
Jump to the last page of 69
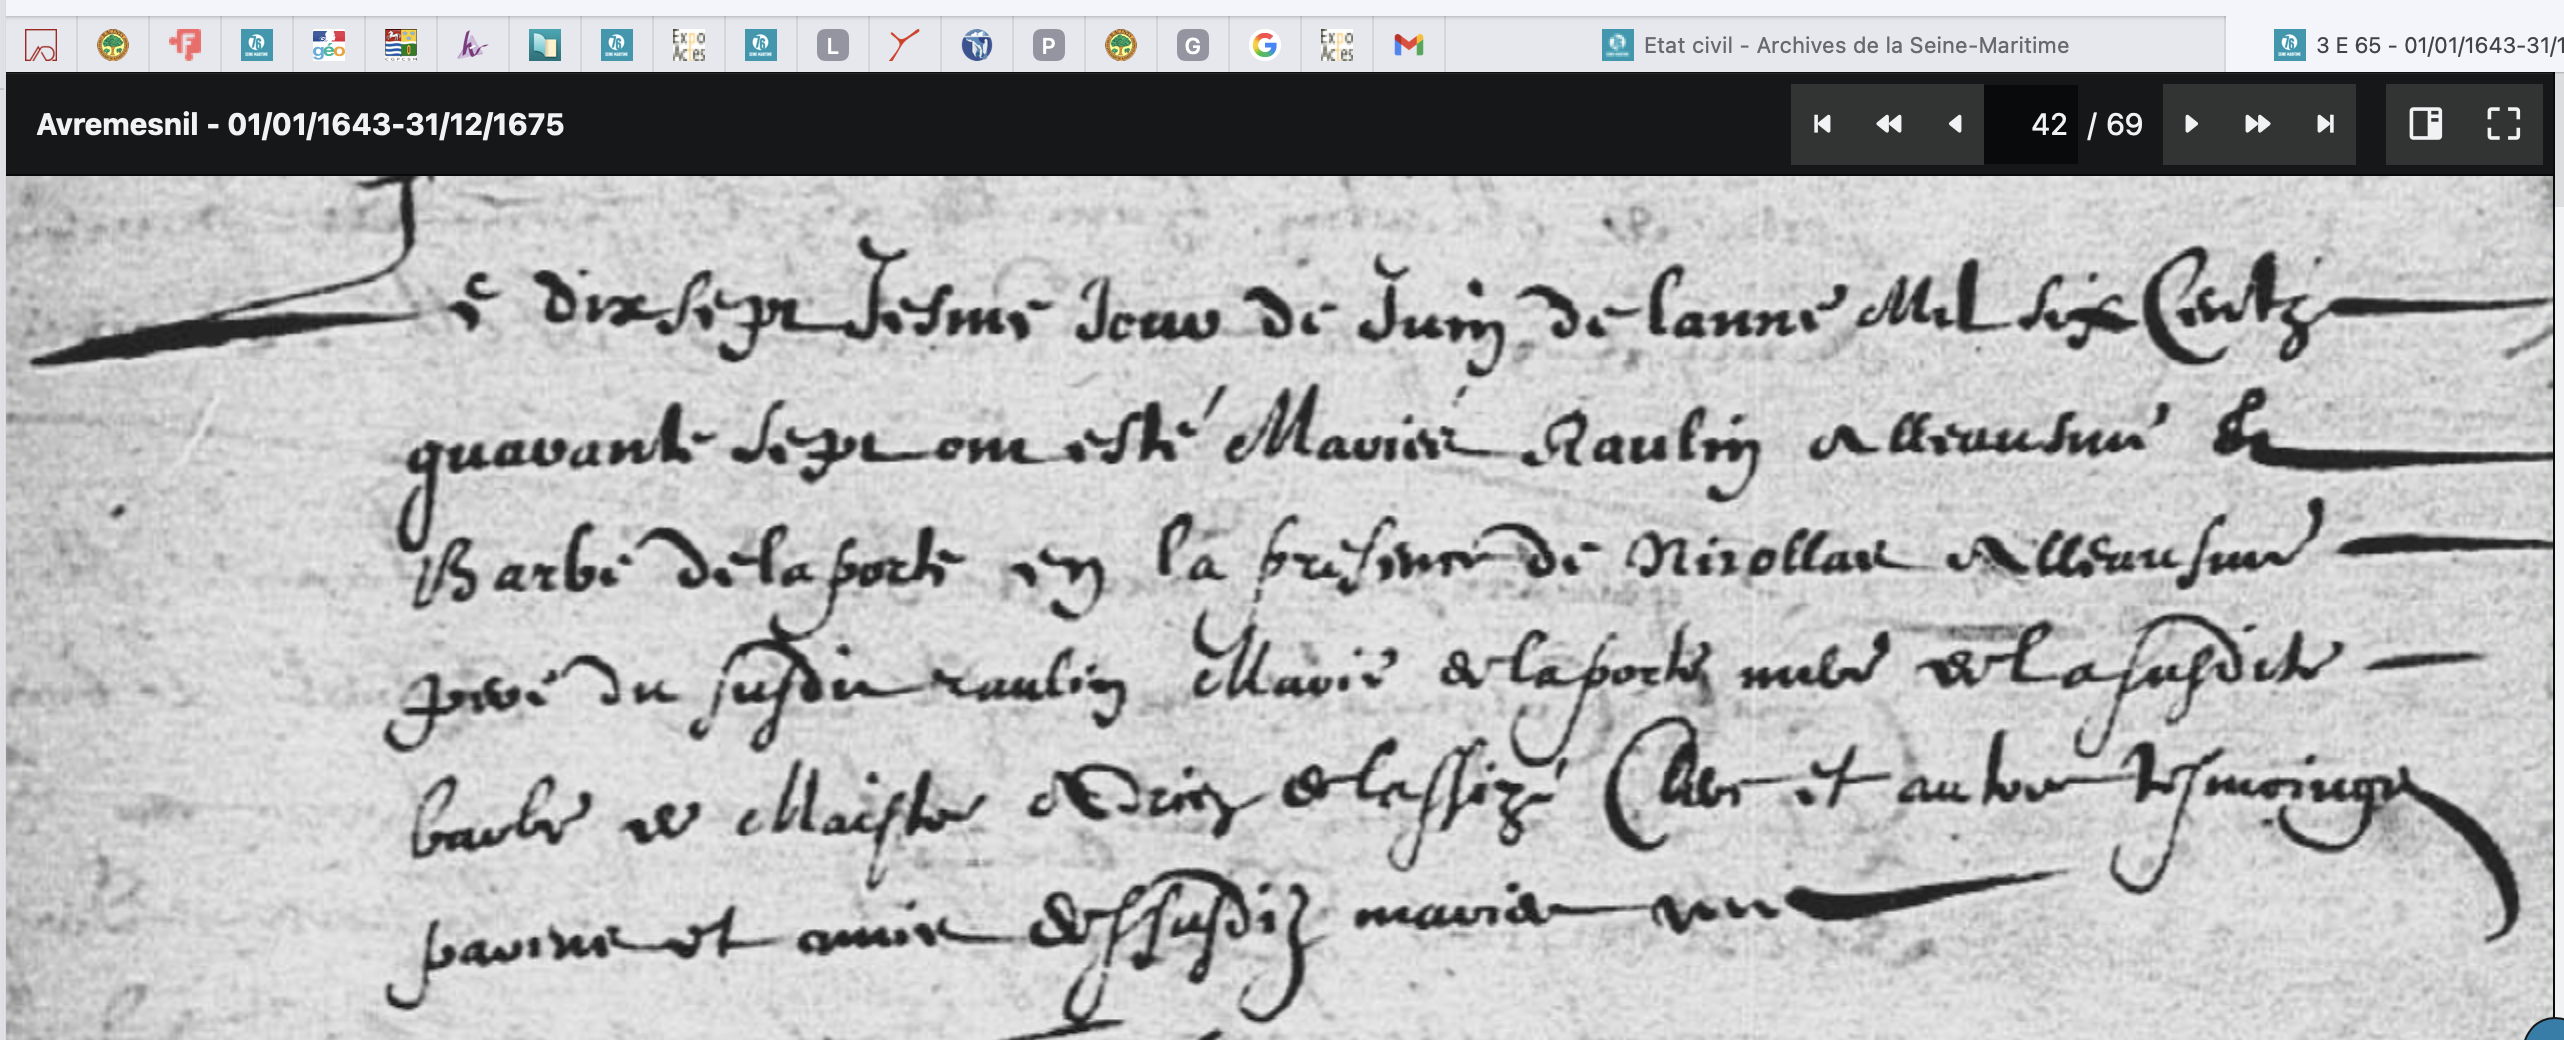point(2325,124)
